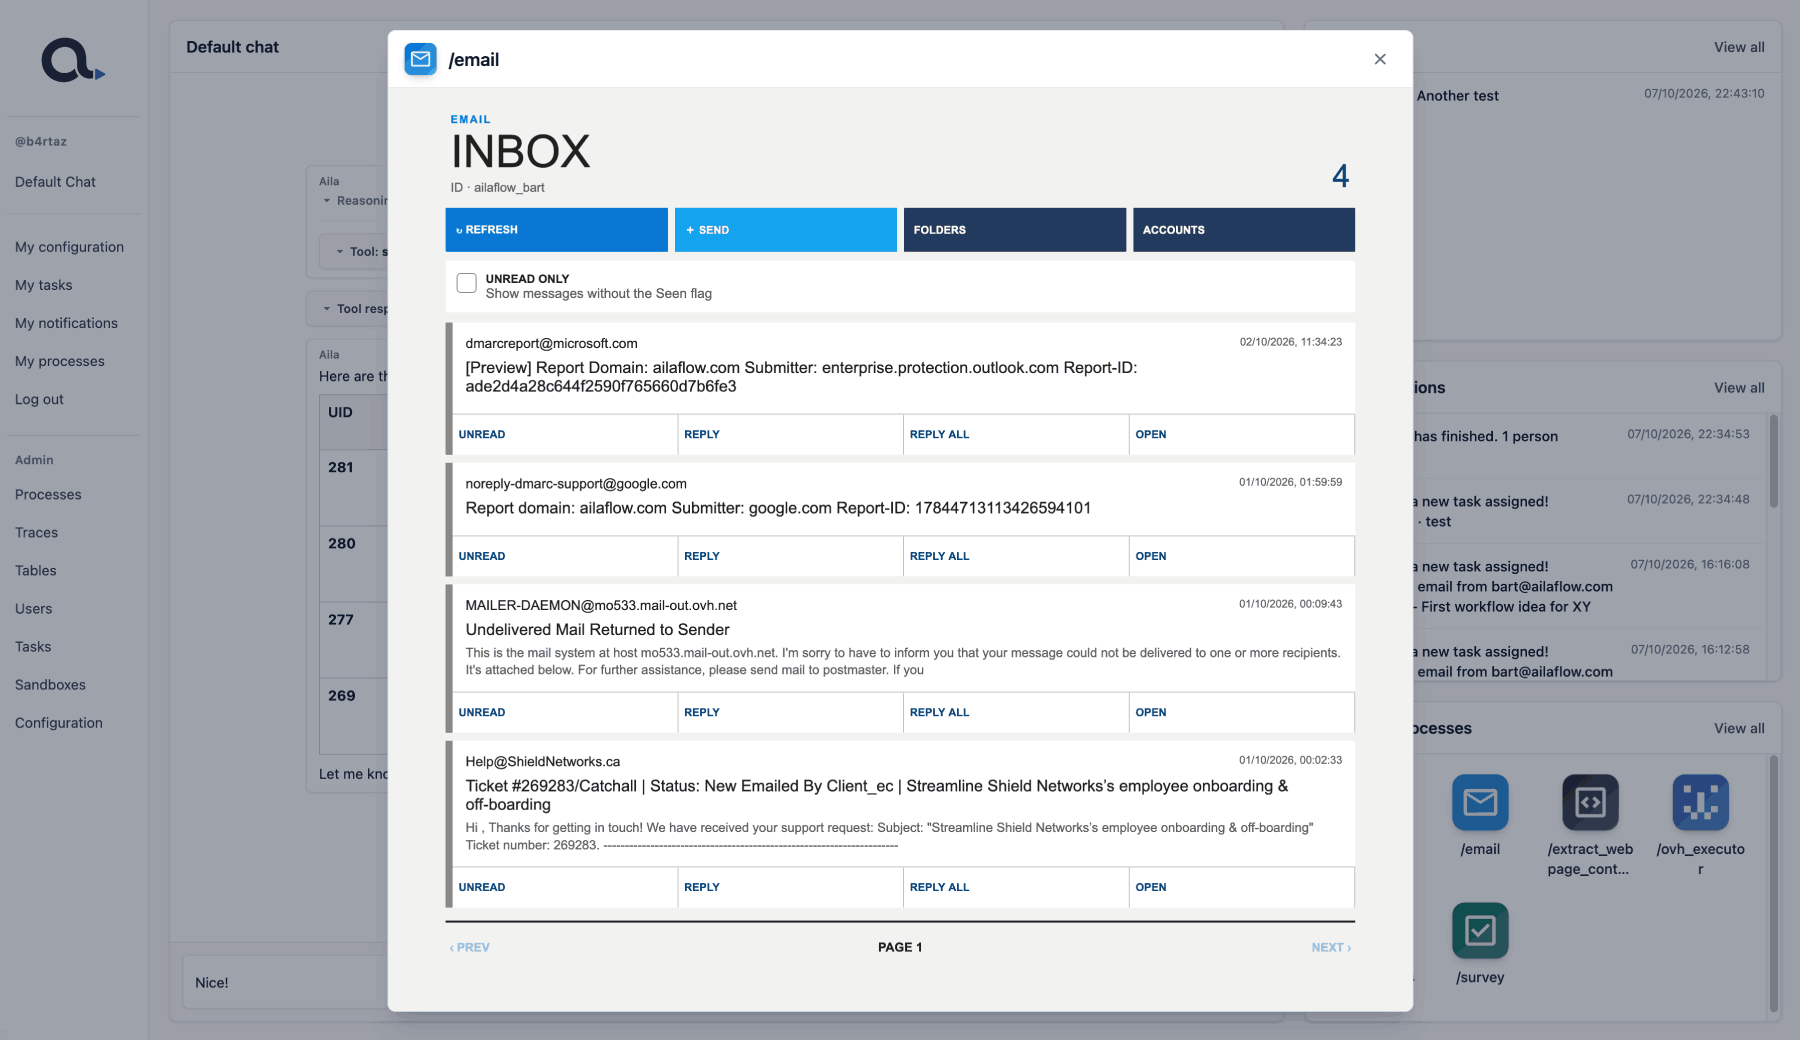The image size is (1800, 1040).
Task: Open My notifications in sidebar
Action: point(66,323)
